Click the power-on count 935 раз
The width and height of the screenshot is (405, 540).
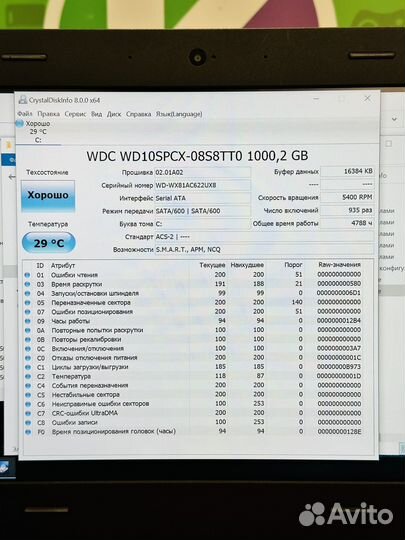[x=347, y=210]
